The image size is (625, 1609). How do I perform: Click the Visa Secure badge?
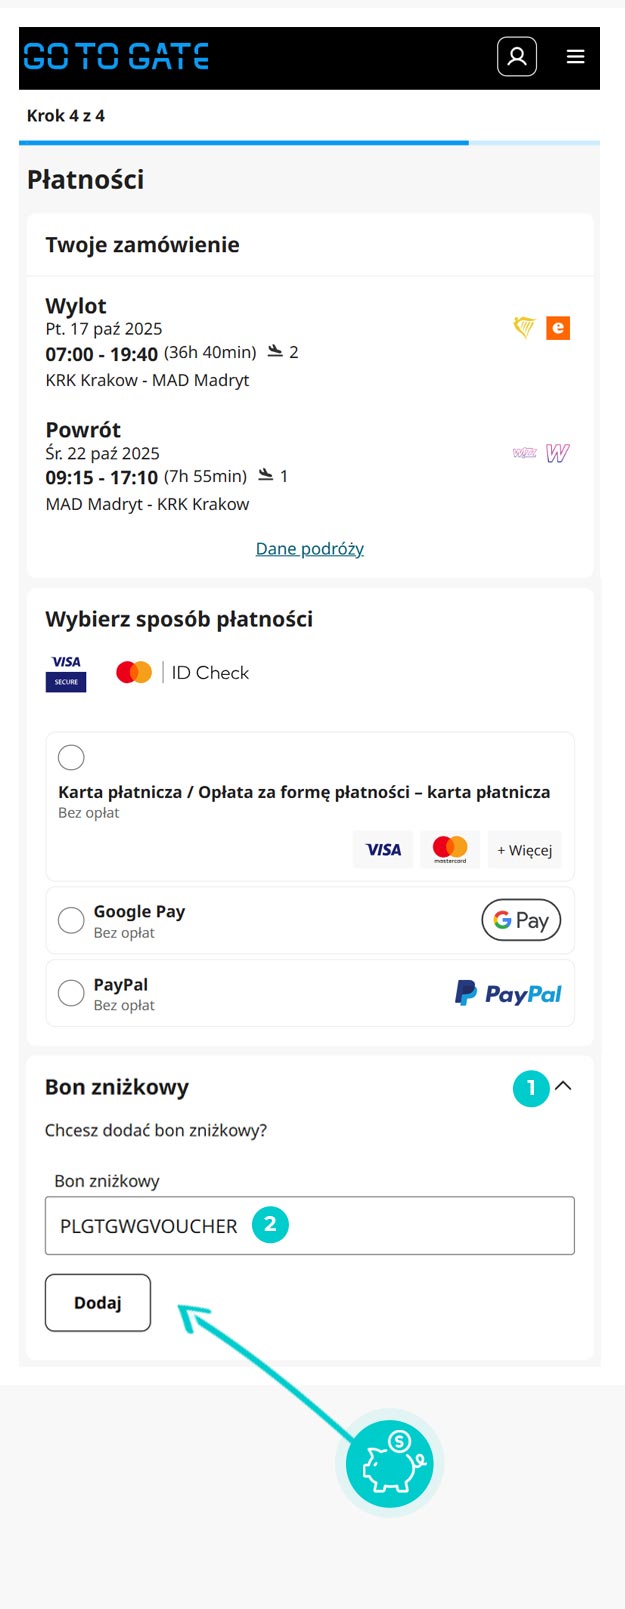coord(66,673)
